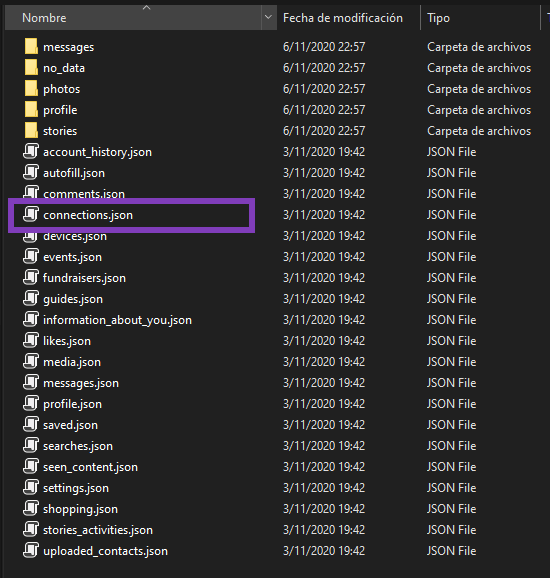Click the uploaded_contacts.json file icon
Viewport: 550px width, 578px height.
point(31,551)
